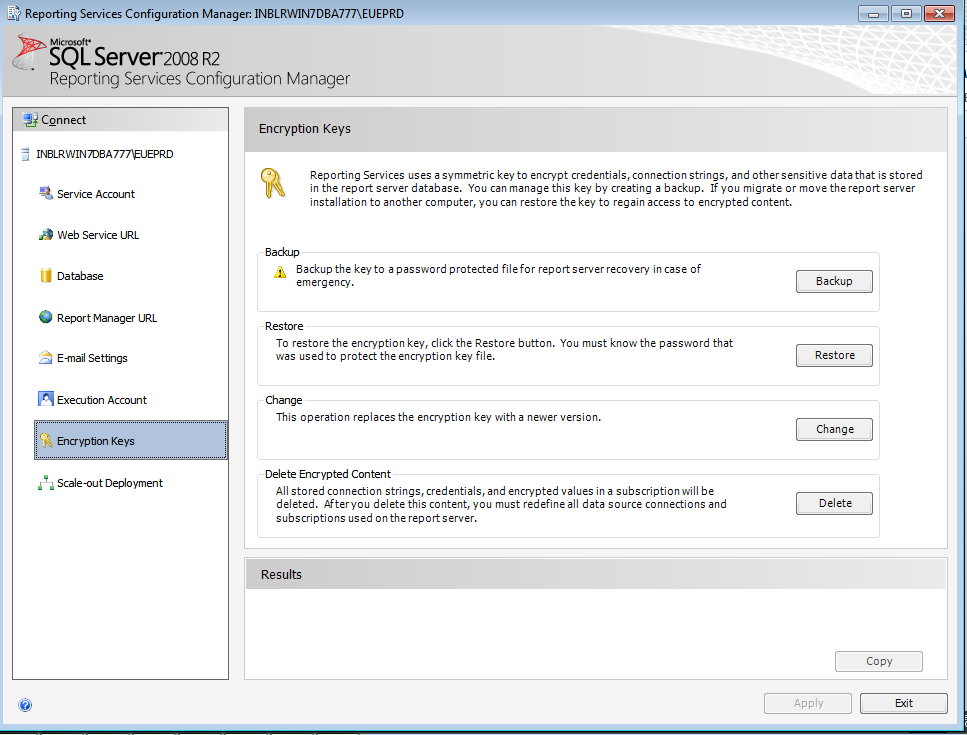This screenshot has width=967, height=735.
Task: Select the INBLRWIN7DBA777\EUEPRD server node
Action: (x=104, y=154)
